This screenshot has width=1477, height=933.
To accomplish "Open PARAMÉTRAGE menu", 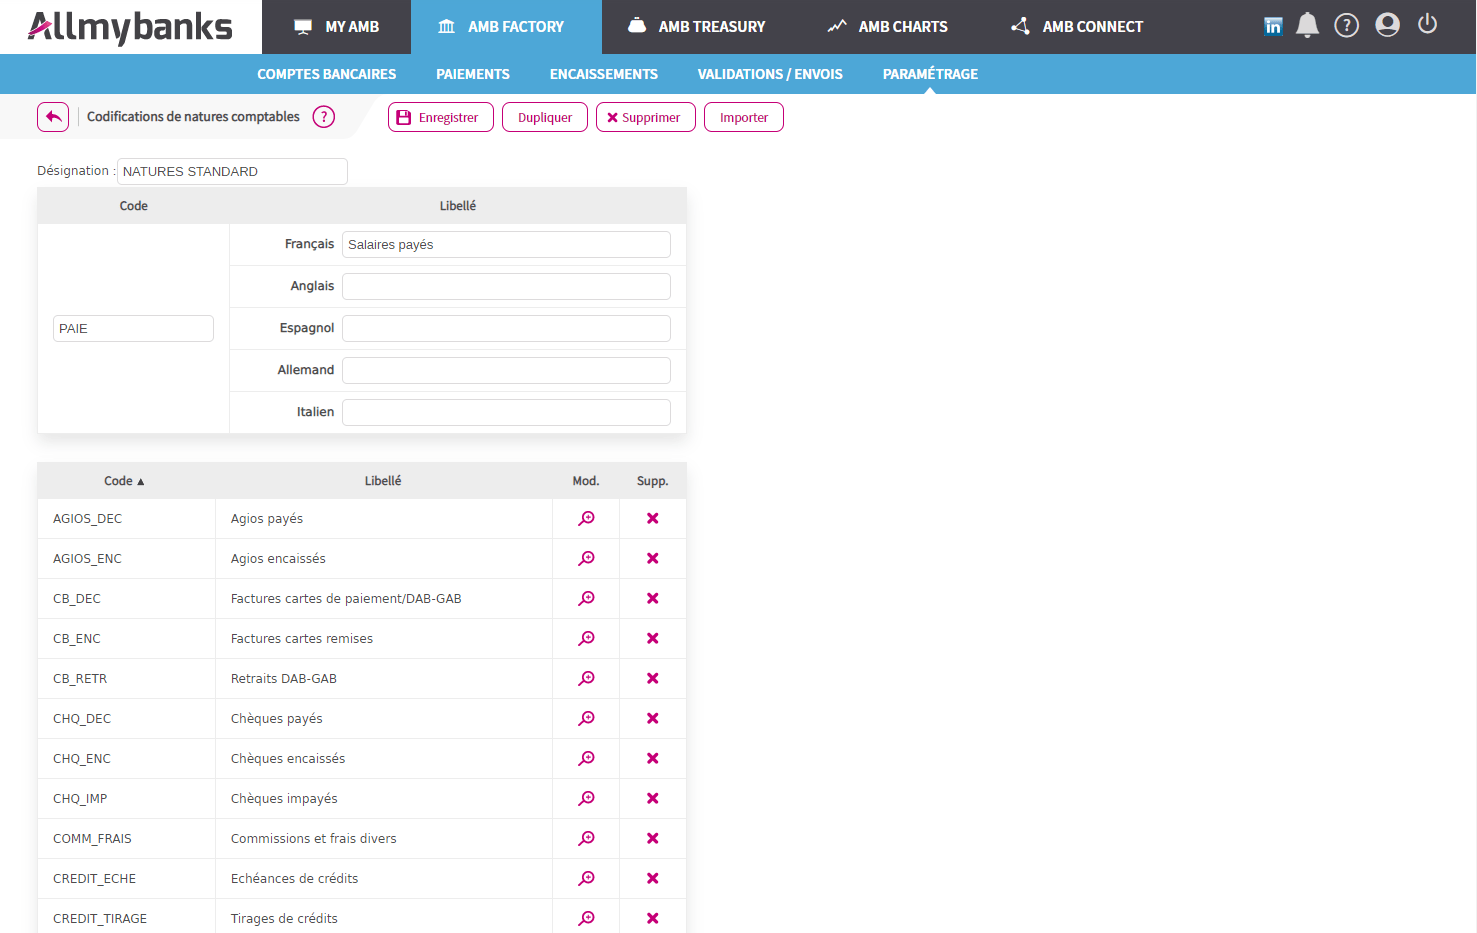I will point(930,74).
